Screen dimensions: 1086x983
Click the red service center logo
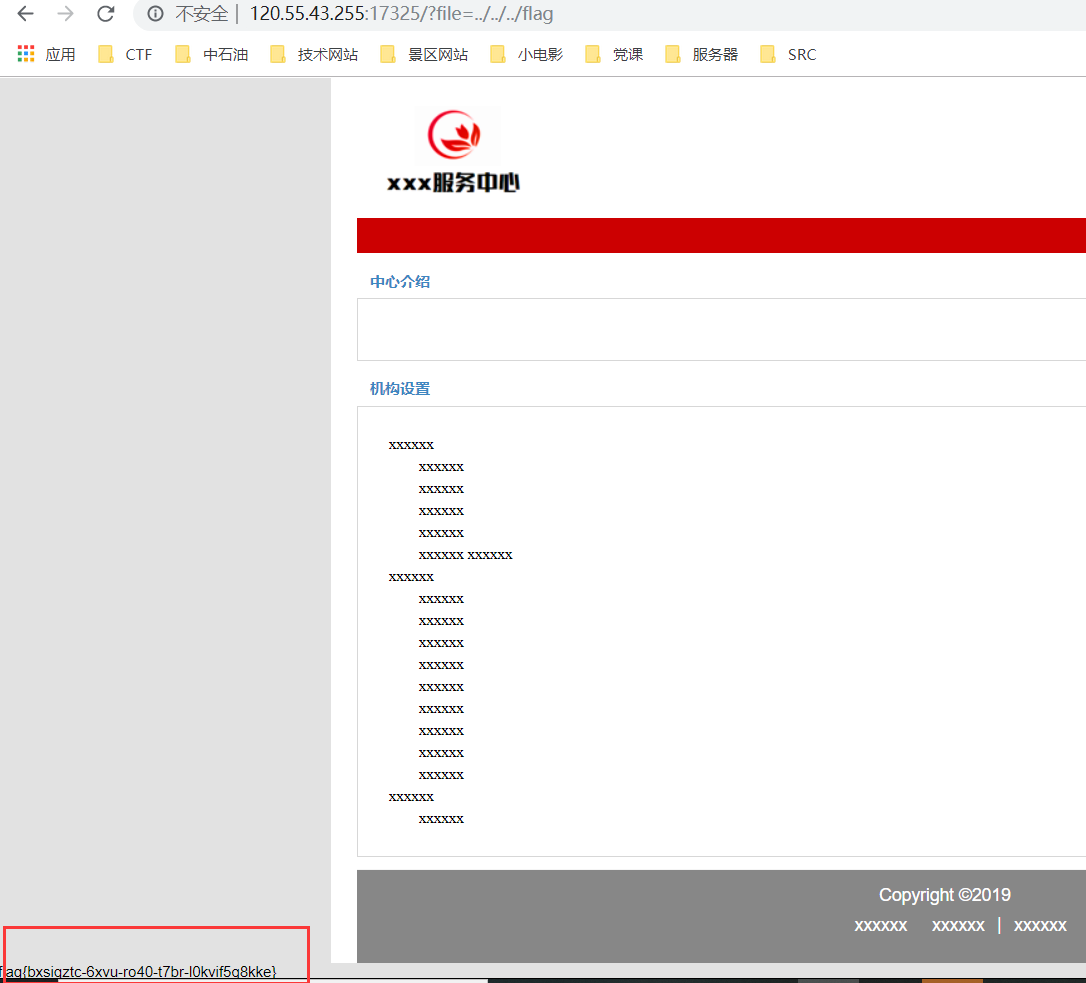coord(454,134)
